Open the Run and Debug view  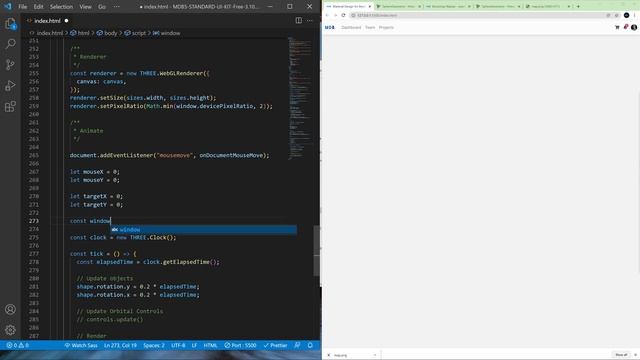coord(10,85)
